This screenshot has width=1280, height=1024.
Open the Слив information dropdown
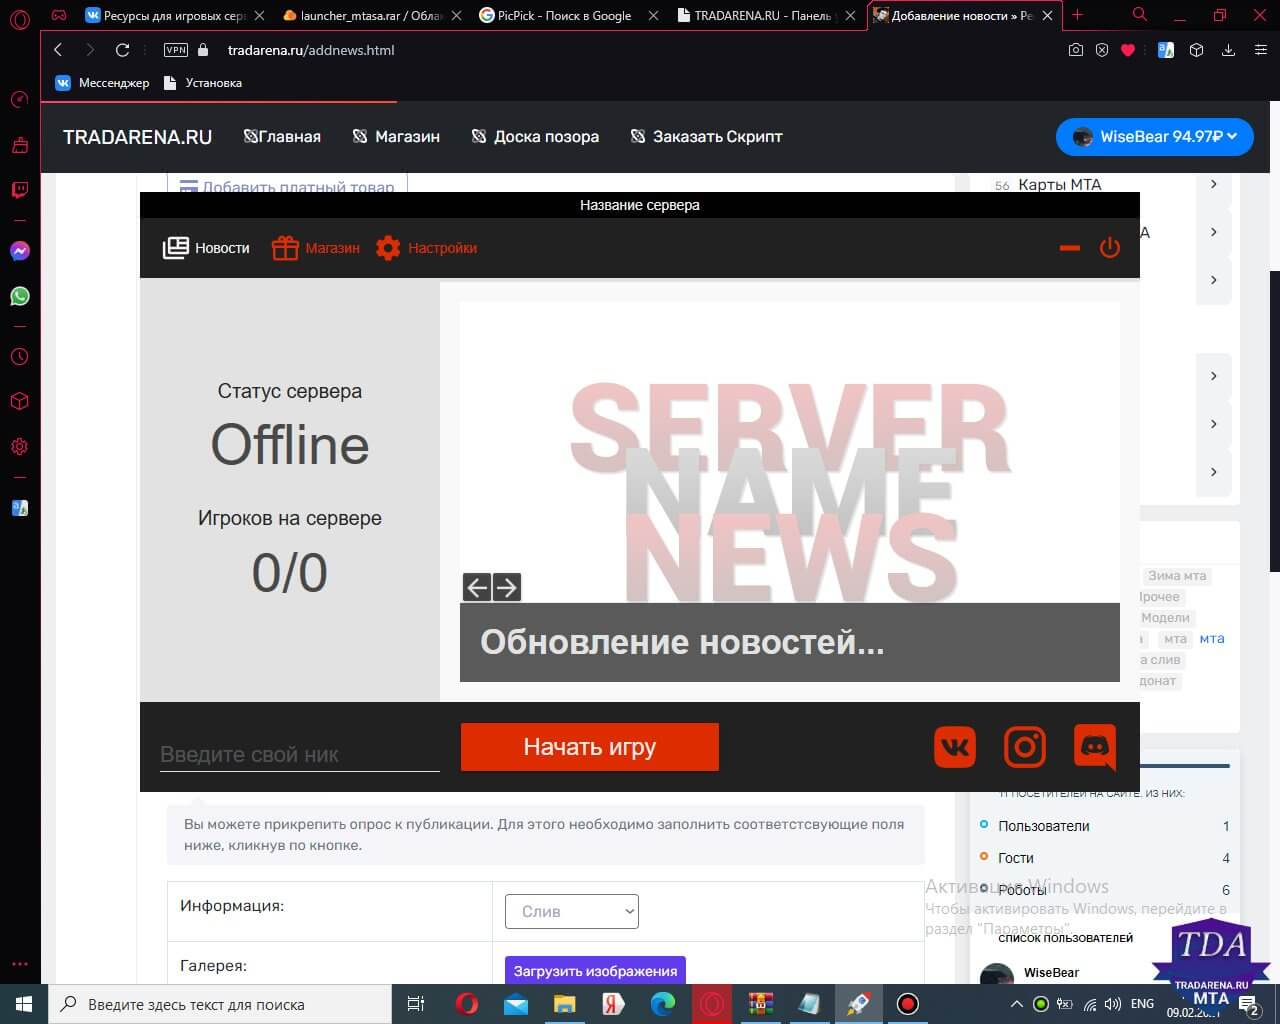click(572, 911)
